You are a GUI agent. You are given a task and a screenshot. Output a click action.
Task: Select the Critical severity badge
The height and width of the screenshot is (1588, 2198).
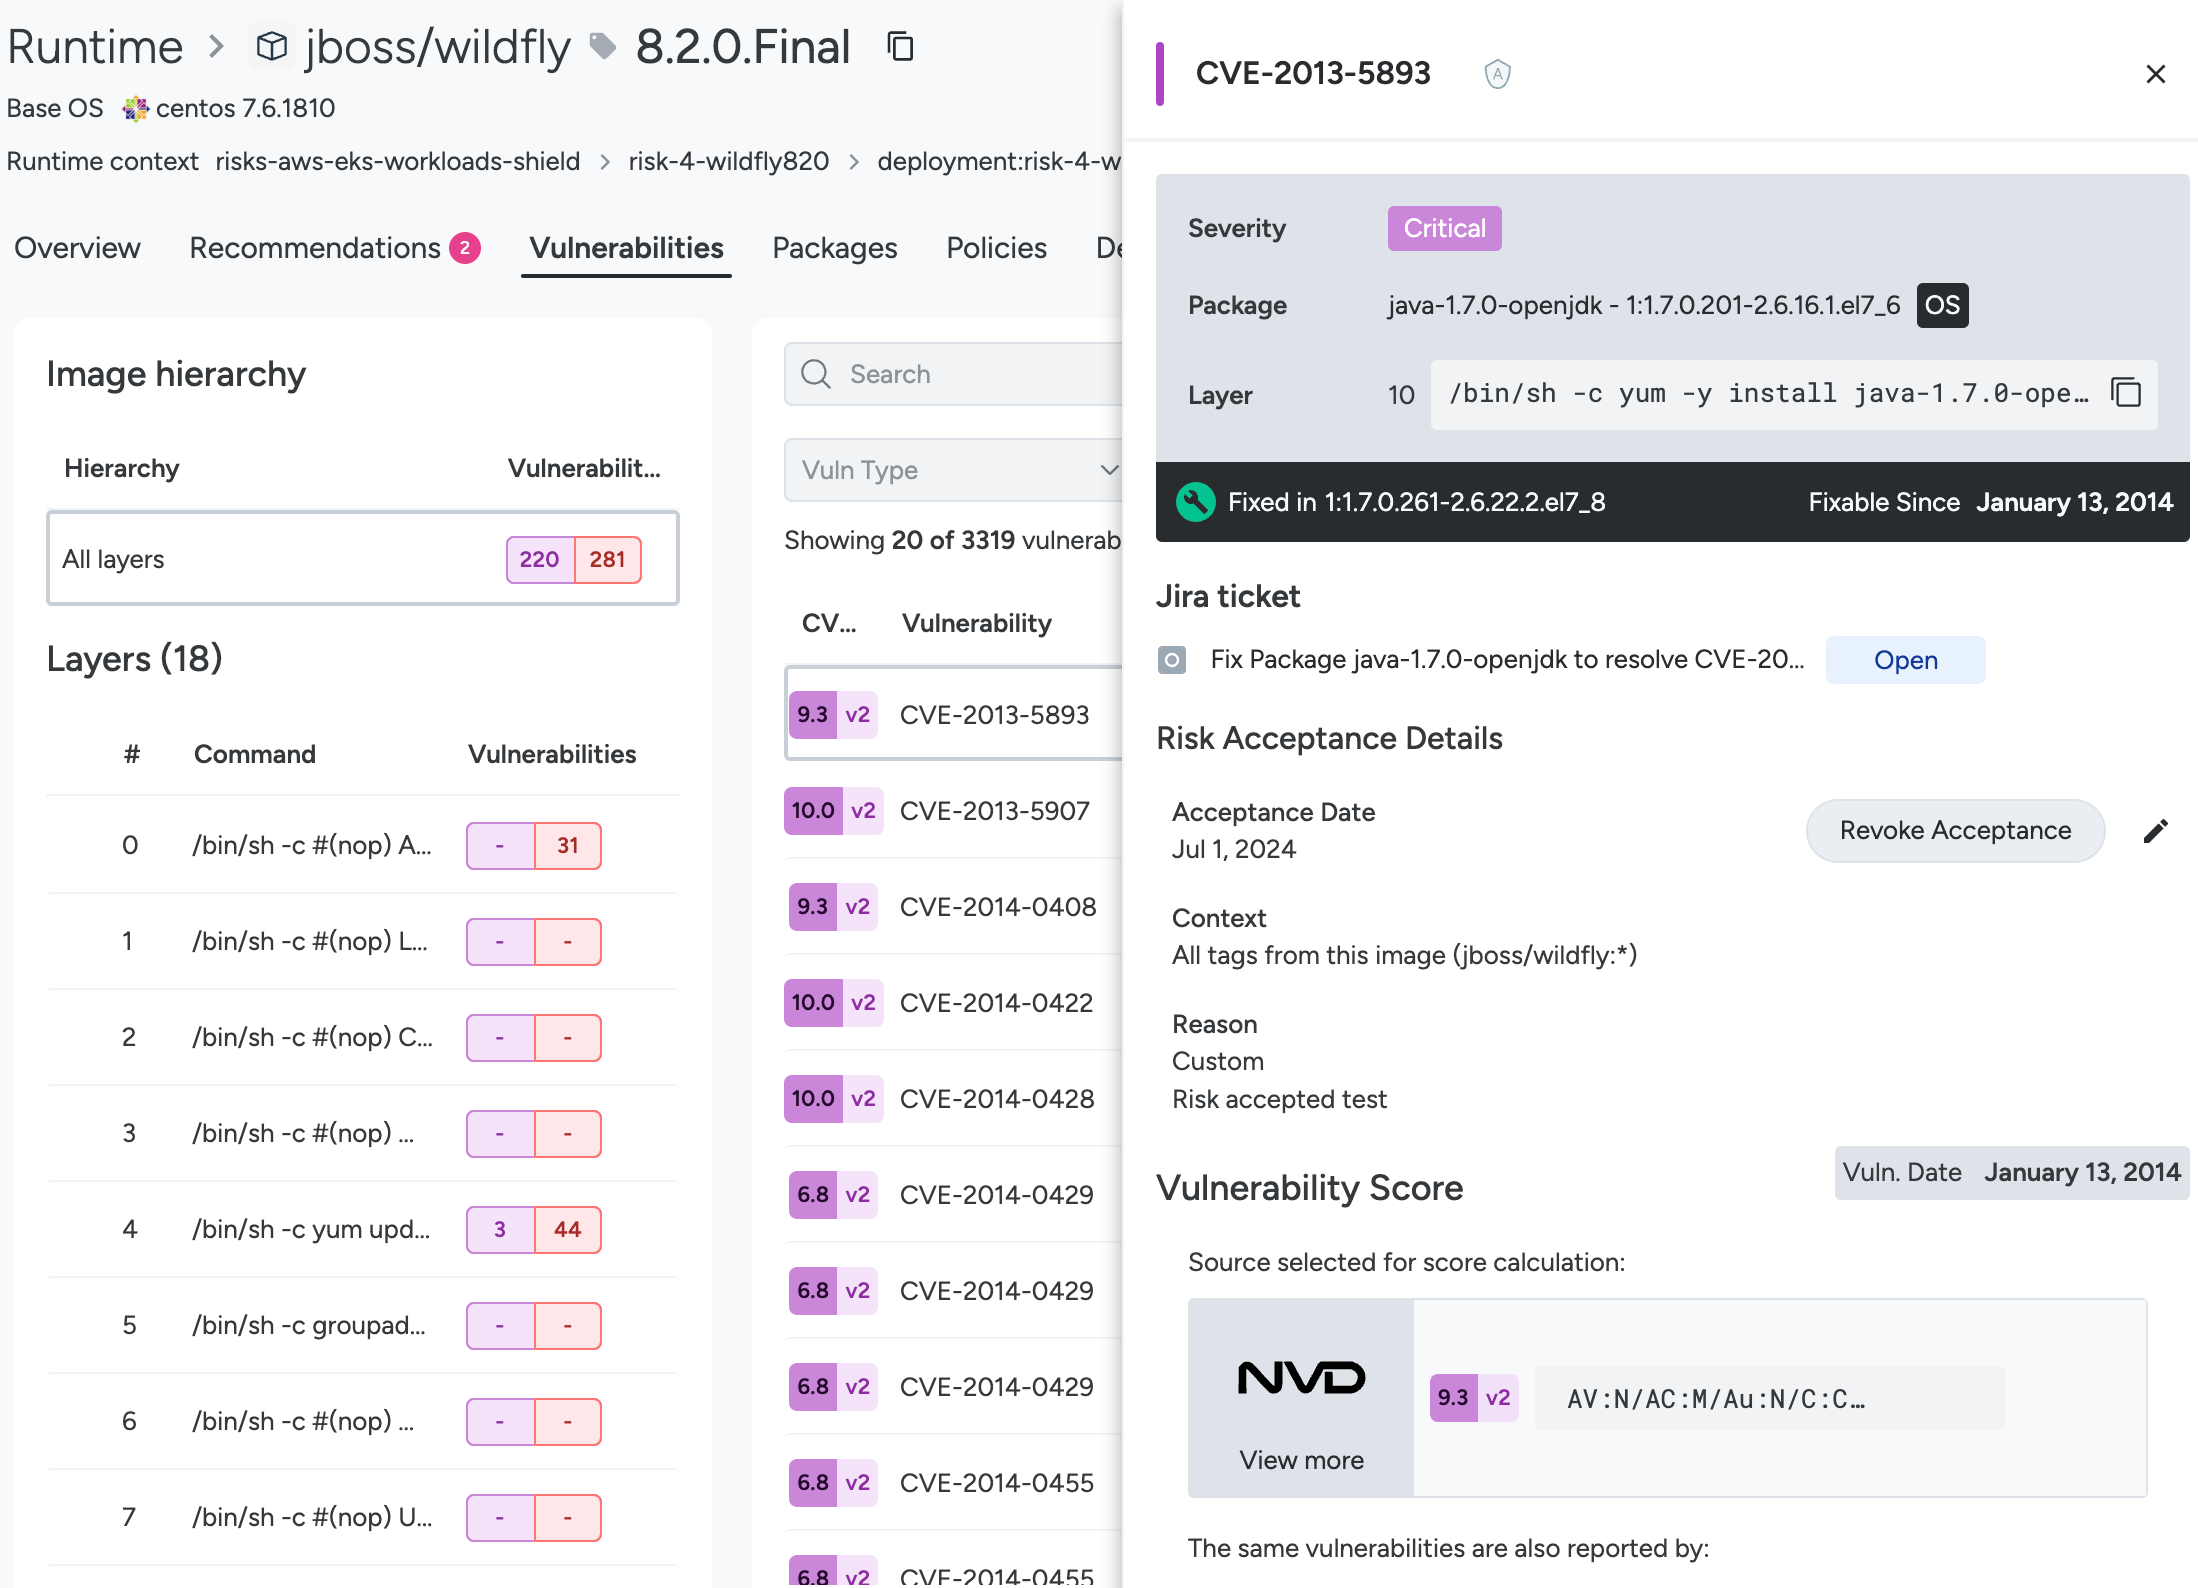[1444, 228]
